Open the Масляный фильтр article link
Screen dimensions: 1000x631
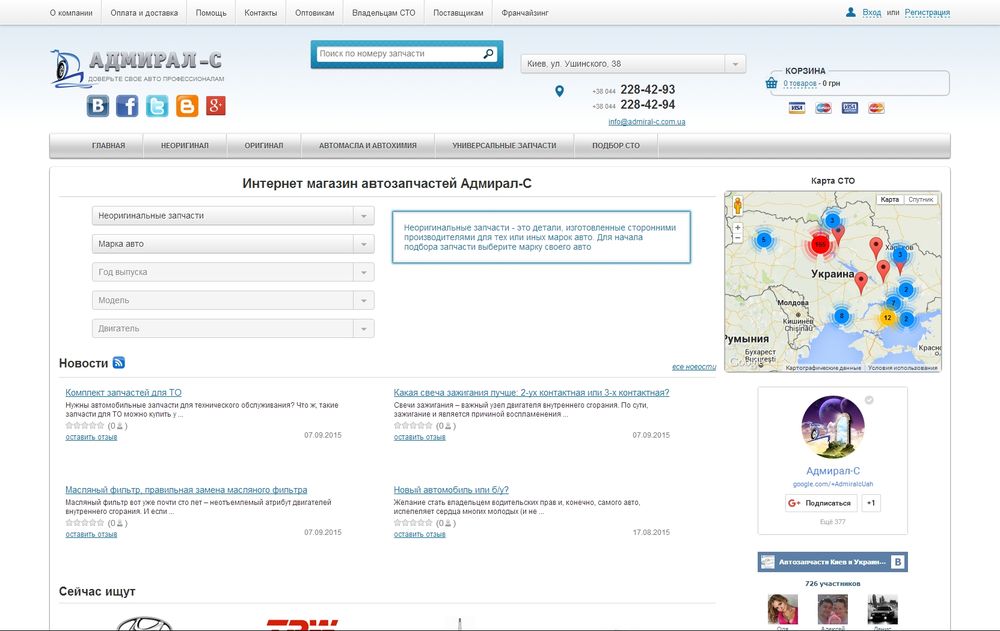click(186, 490)
